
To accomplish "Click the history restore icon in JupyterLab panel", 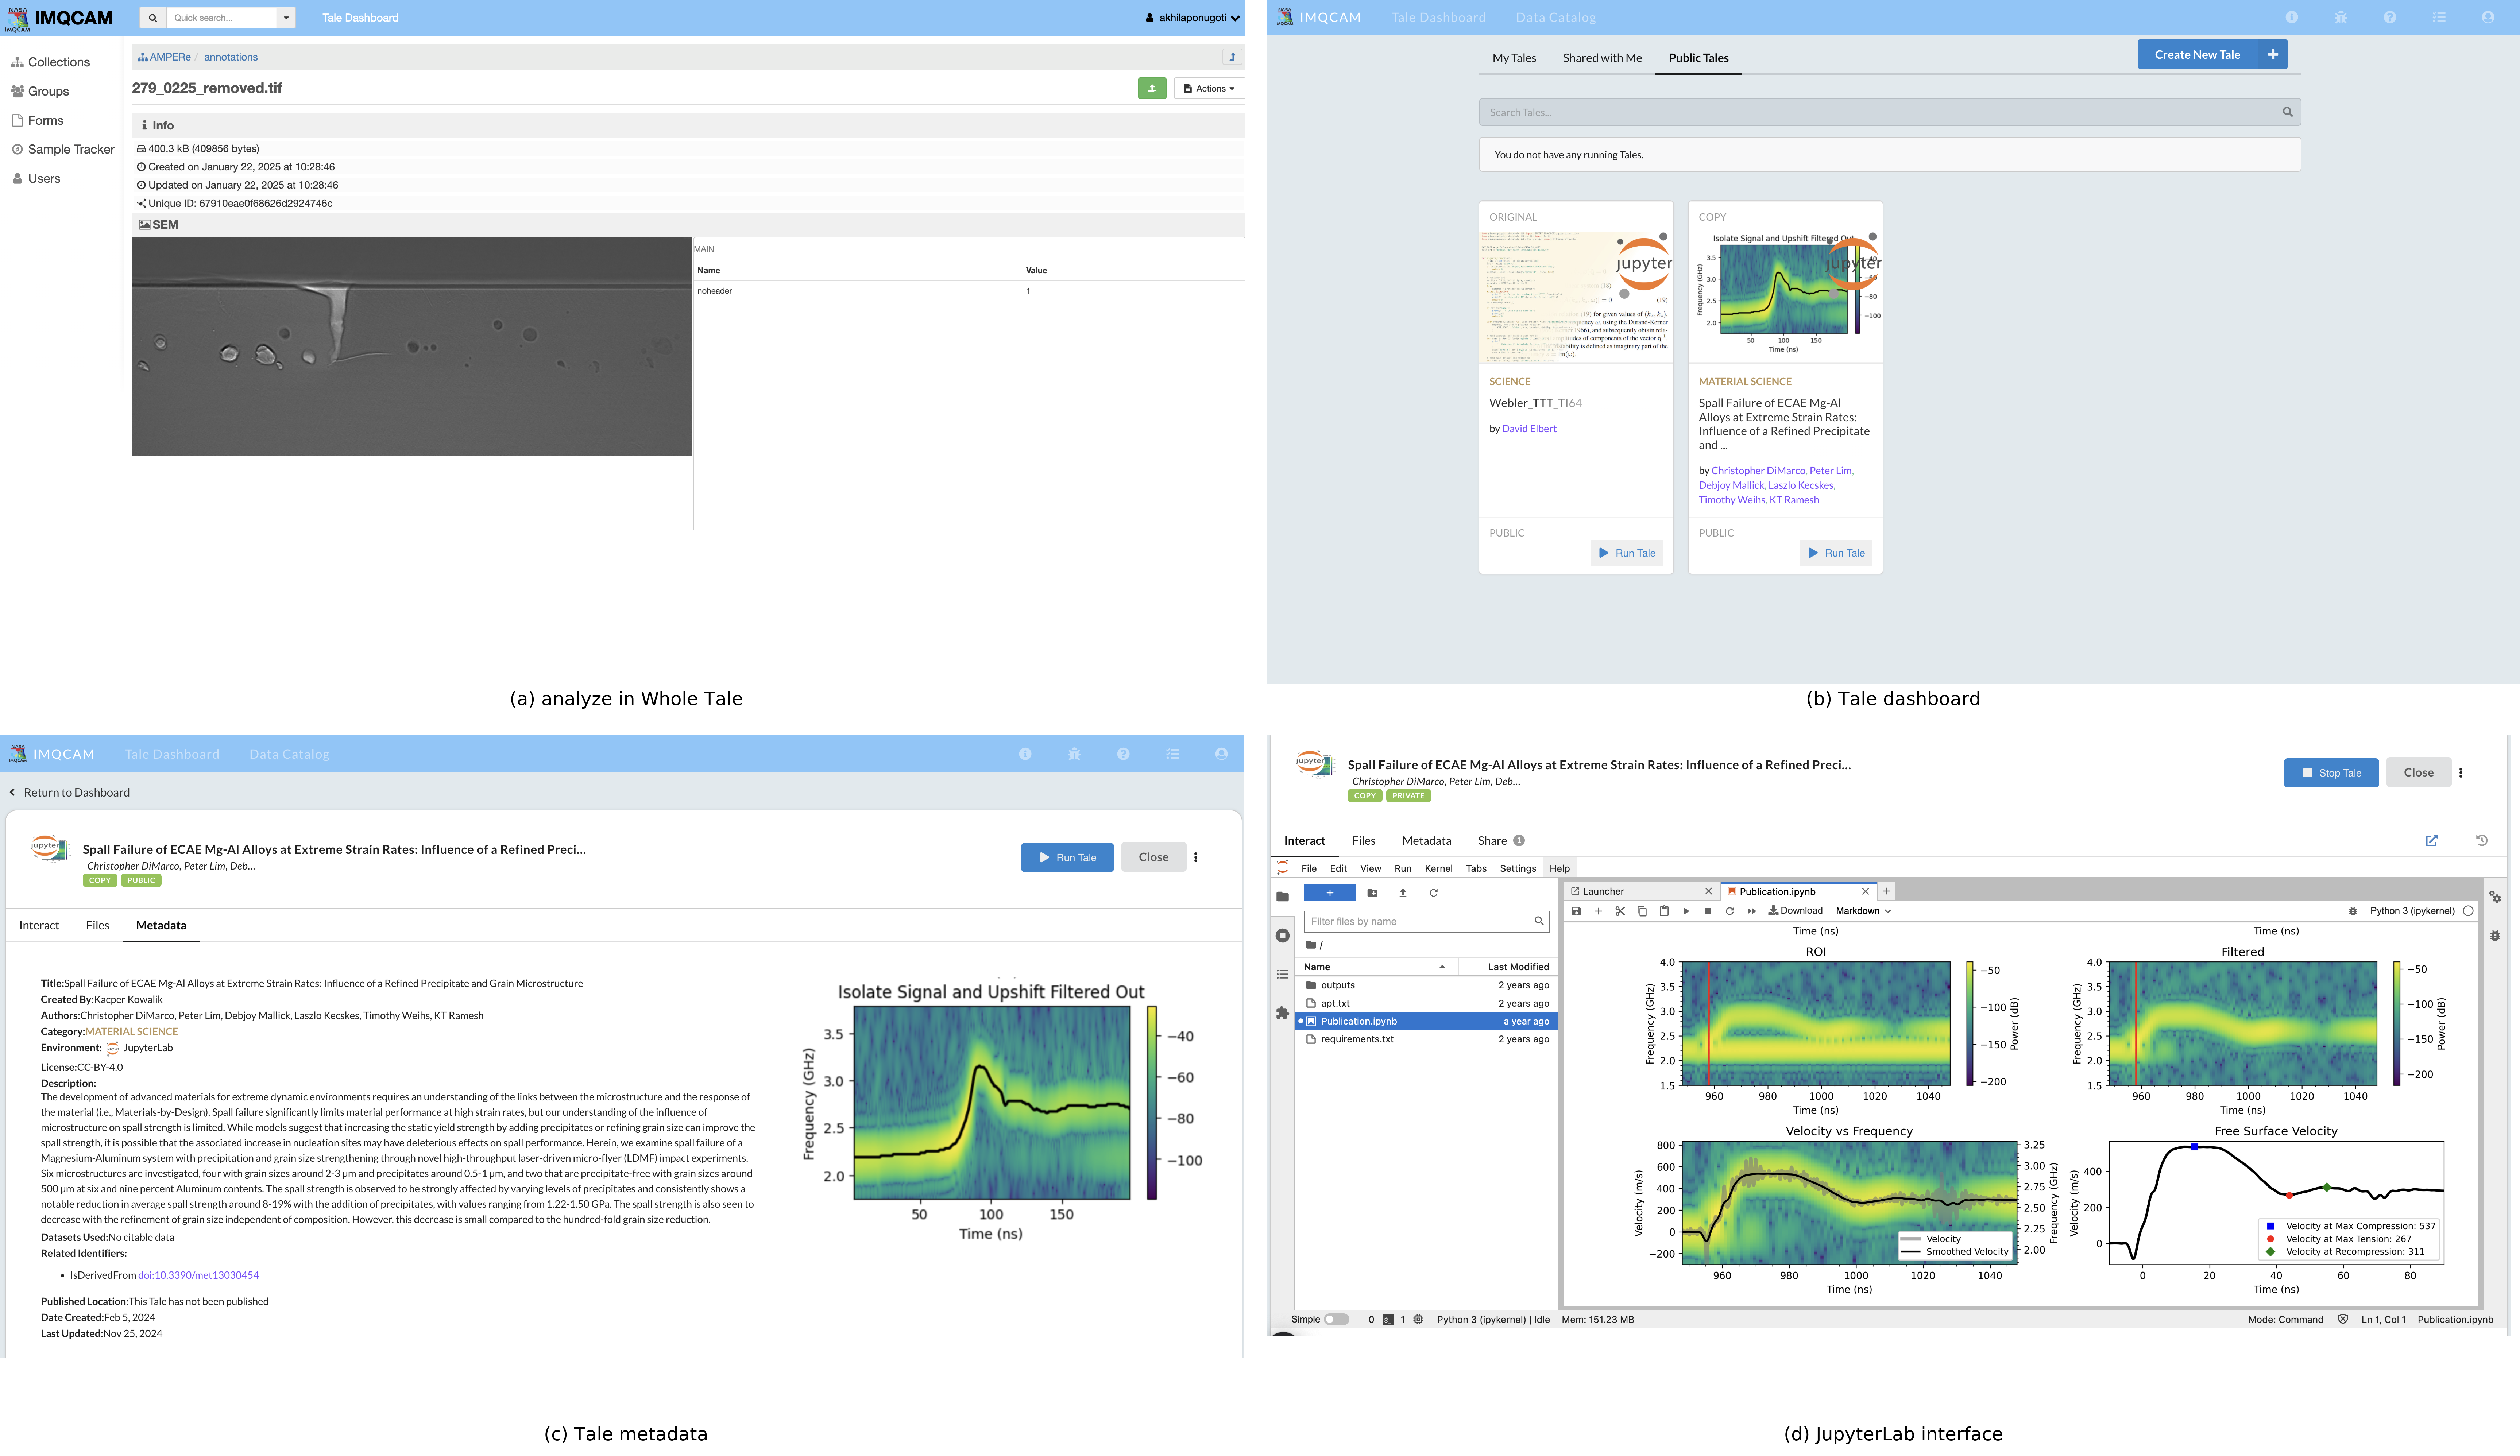I will (x=2482, y=840).
